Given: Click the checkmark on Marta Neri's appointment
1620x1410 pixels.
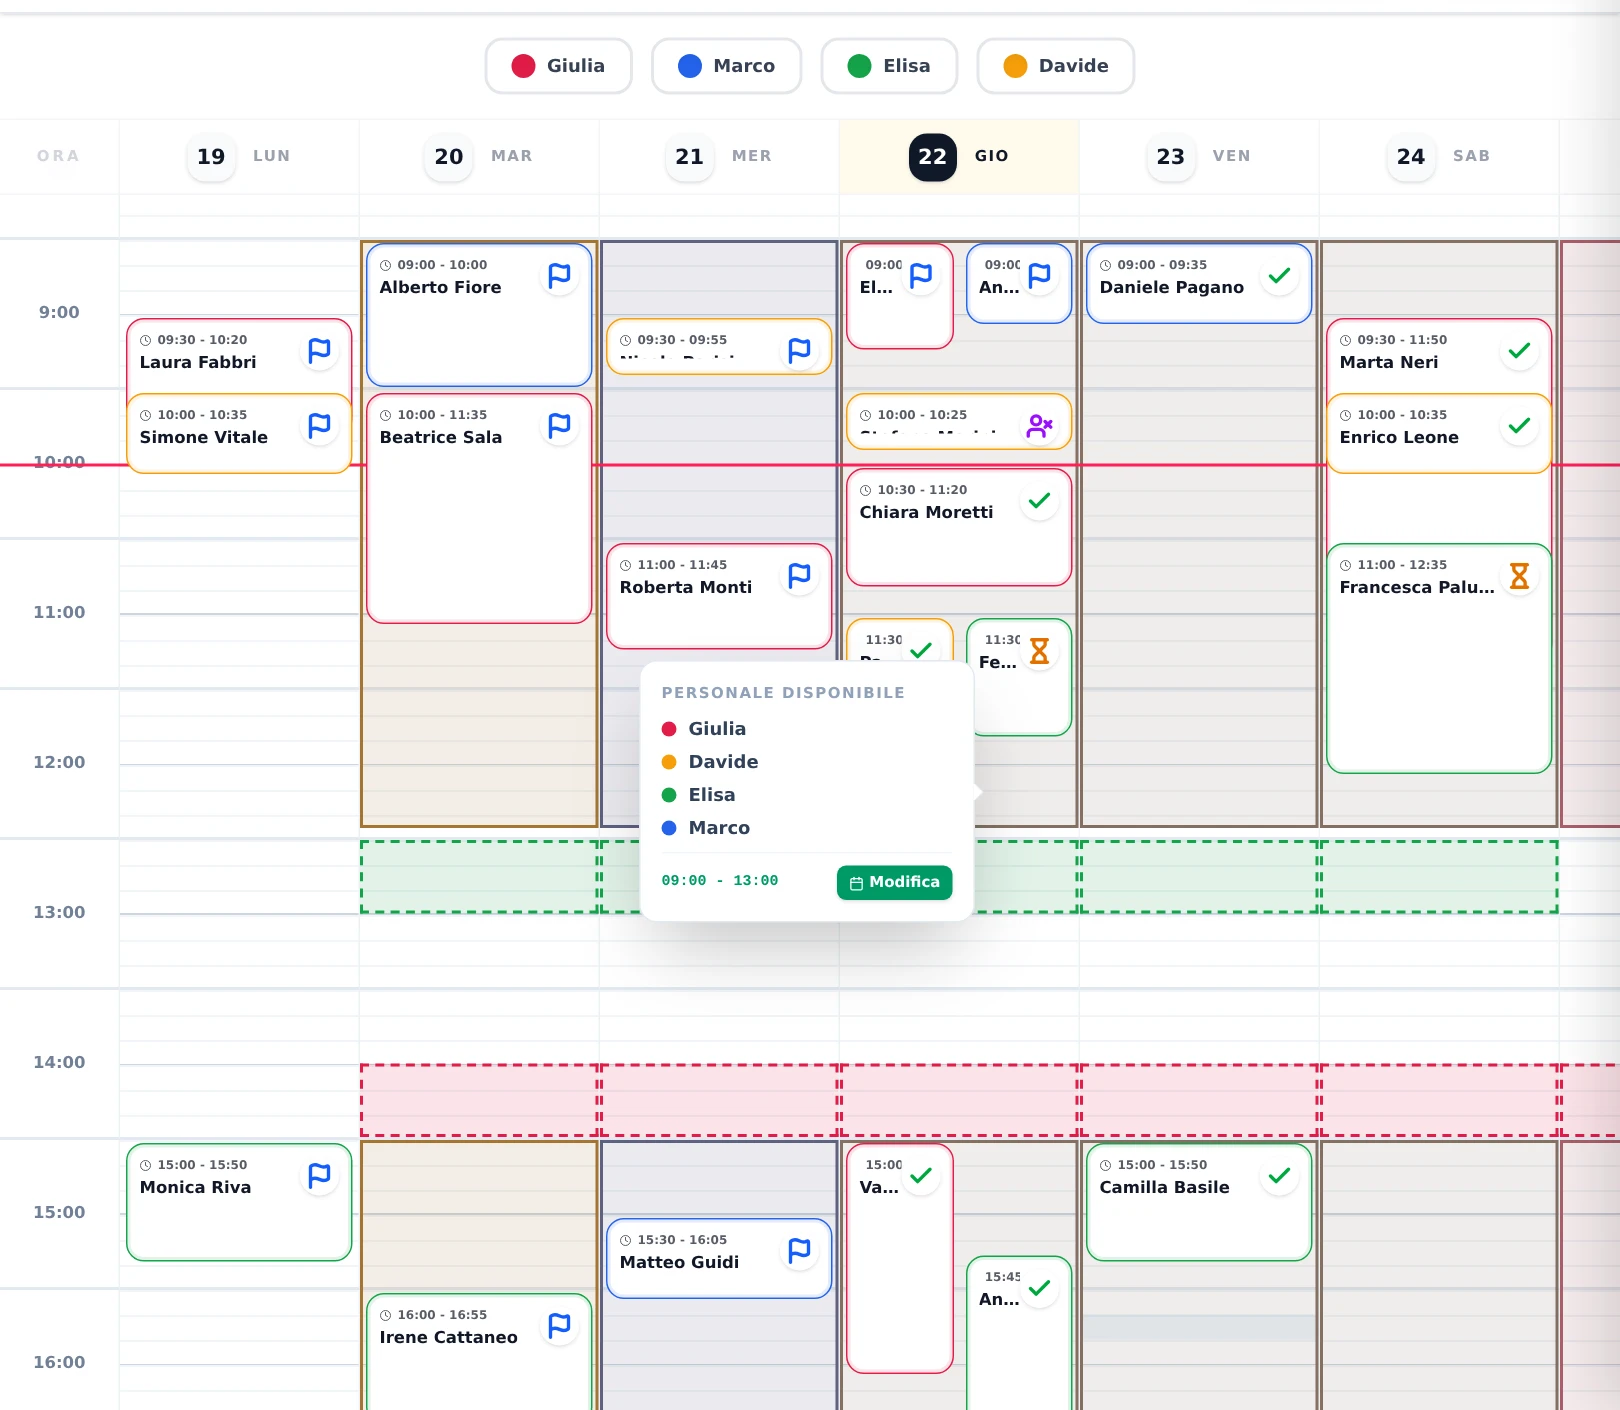Looking at the screenshot, I should tap(1519, 351).
